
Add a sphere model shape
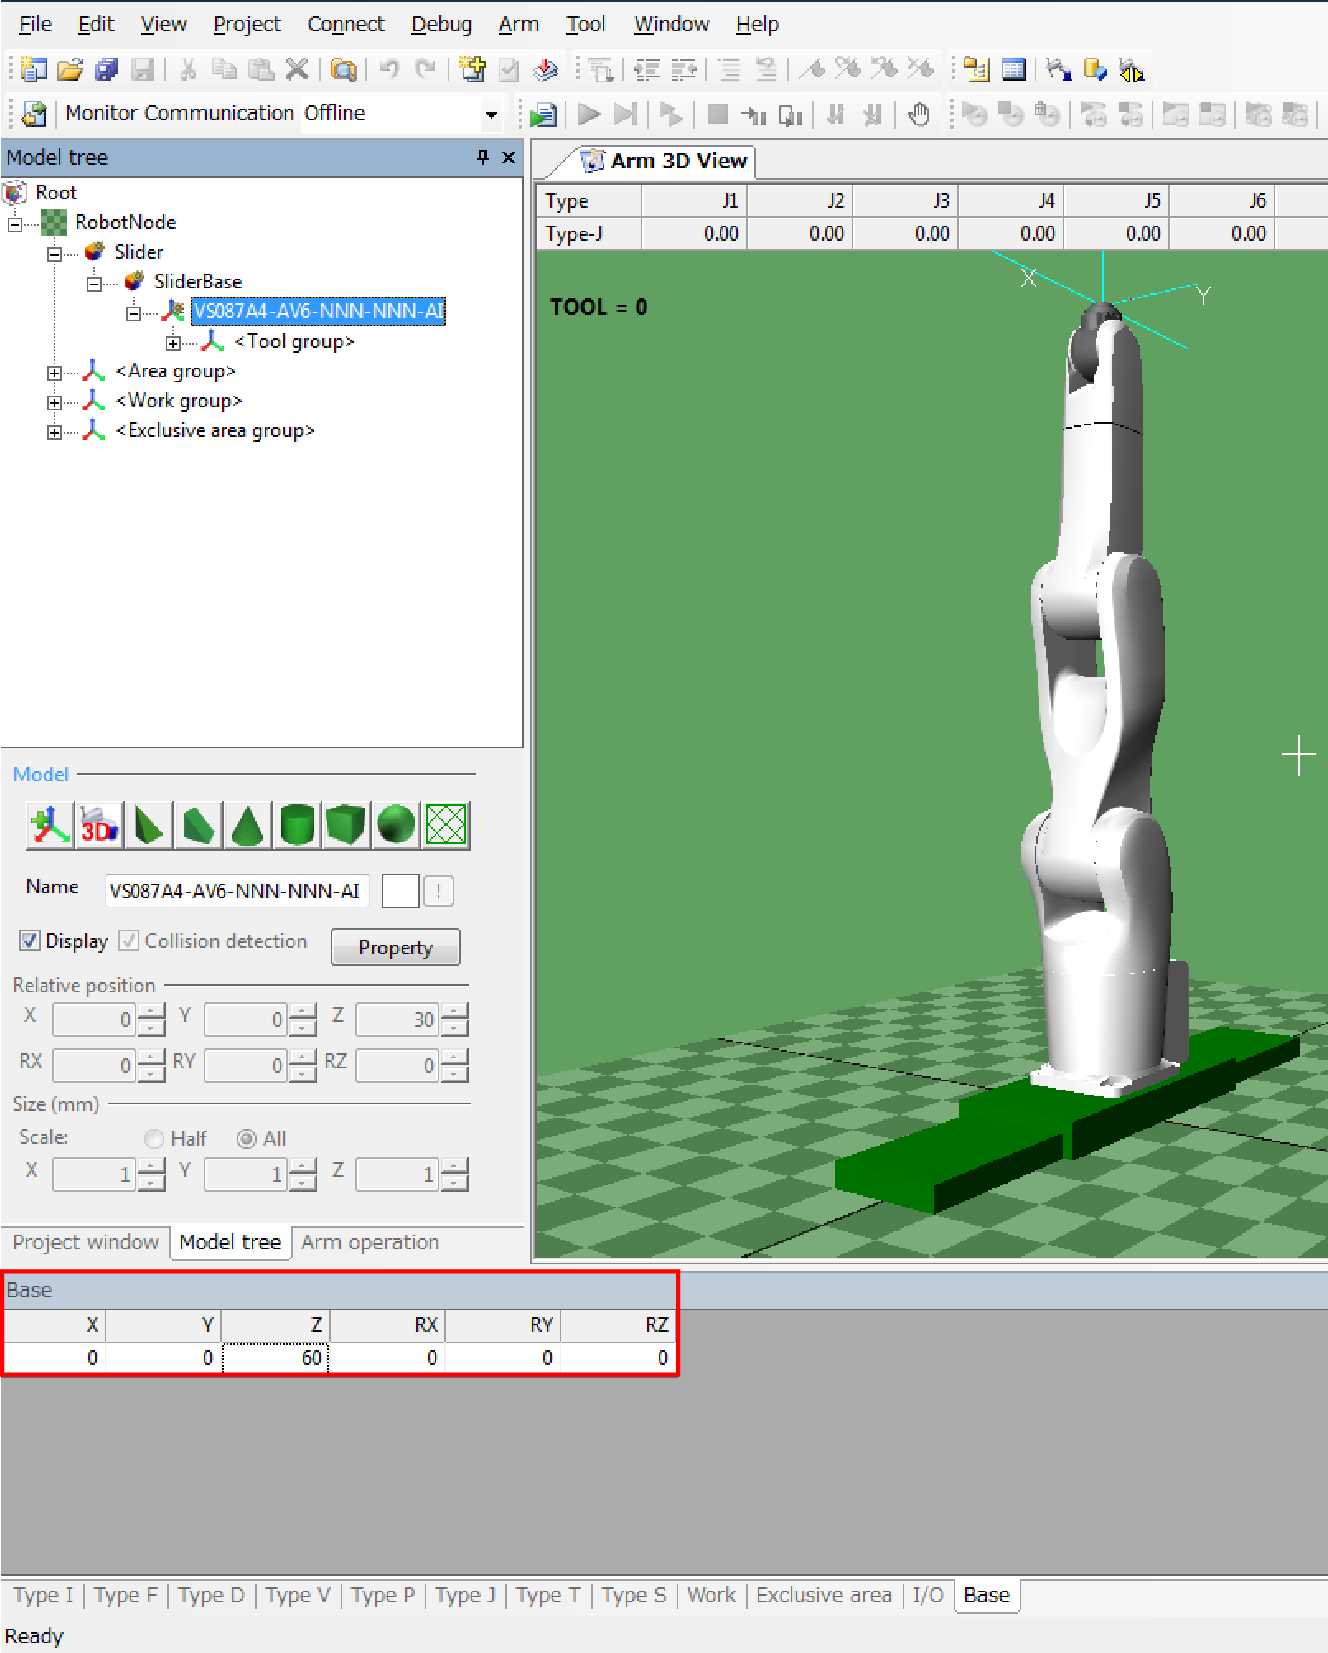click(x=396, y=825)
